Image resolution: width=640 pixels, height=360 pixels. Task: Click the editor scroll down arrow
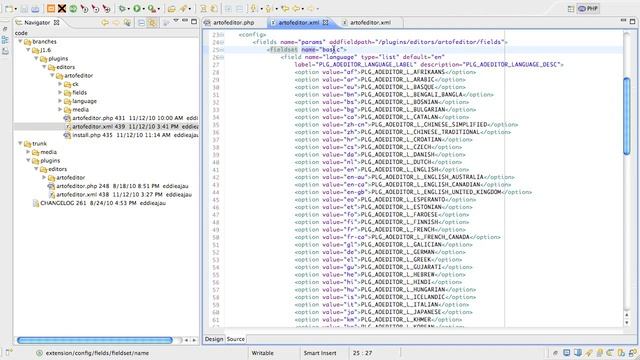coord(627,323)
